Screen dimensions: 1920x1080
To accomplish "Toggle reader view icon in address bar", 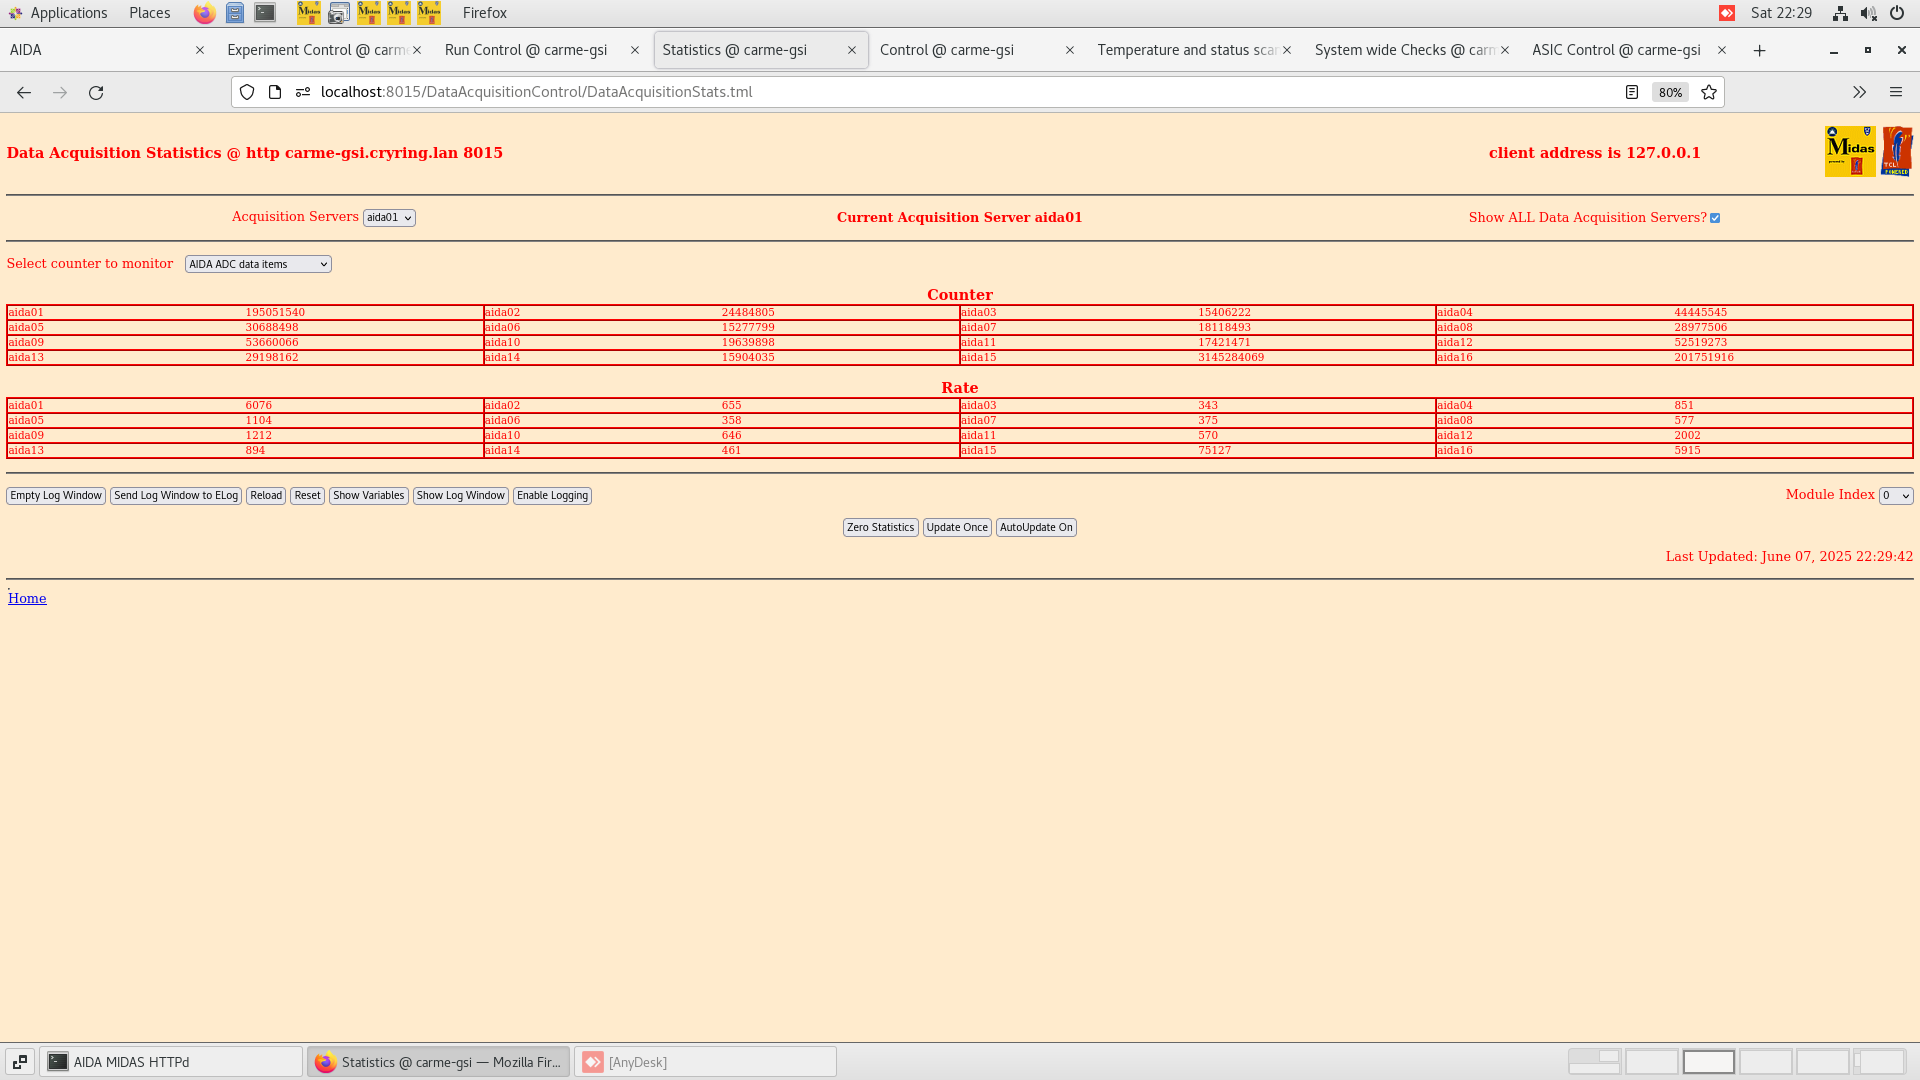I will (x=1631, y=92).
